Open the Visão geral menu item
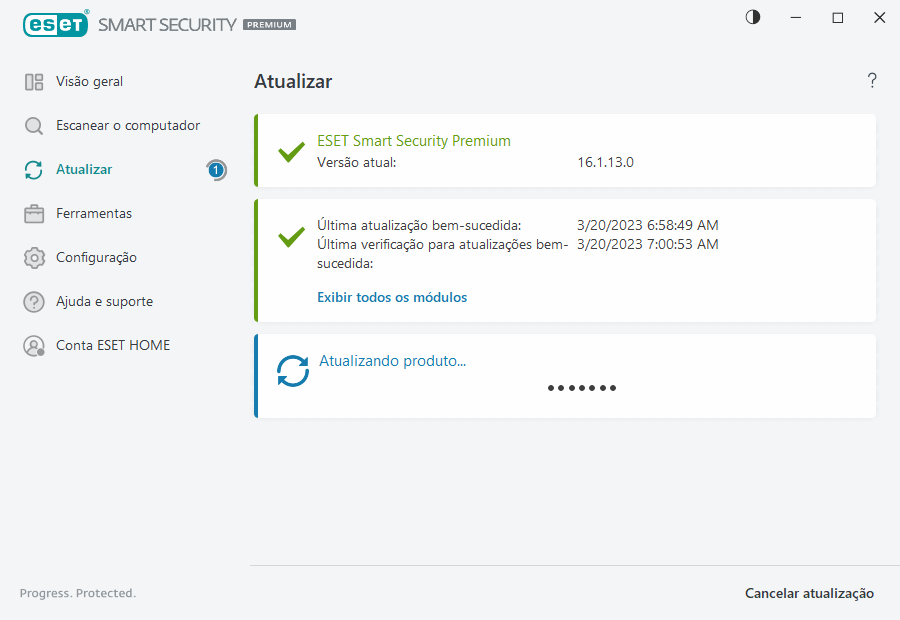The image size is (900, 620). [x=90, y=82]
